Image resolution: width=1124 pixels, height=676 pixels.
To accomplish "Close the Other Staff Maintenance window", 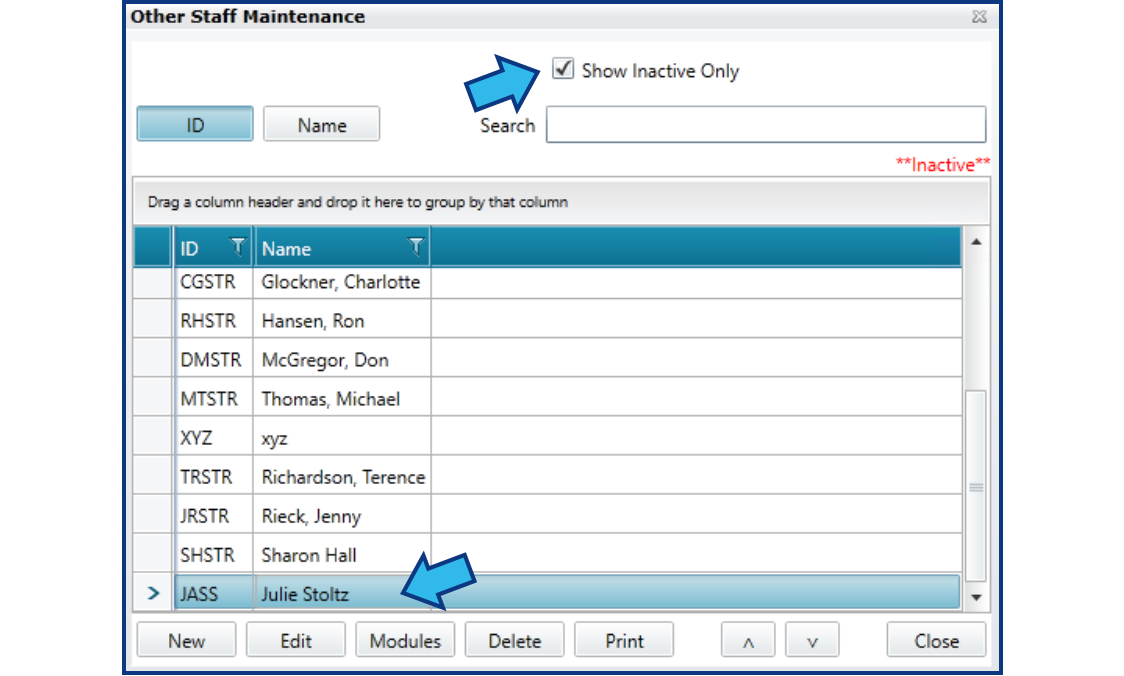I will 978,16.
